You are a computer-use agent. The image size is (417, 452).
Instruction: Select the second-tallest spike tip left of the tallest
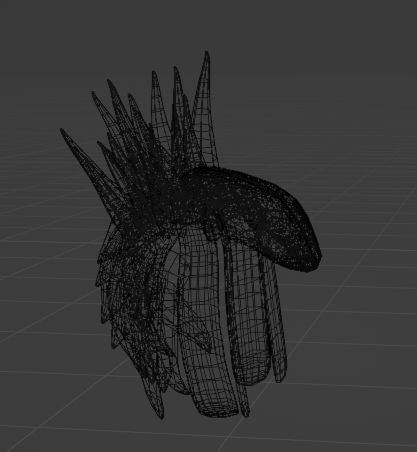175,69
